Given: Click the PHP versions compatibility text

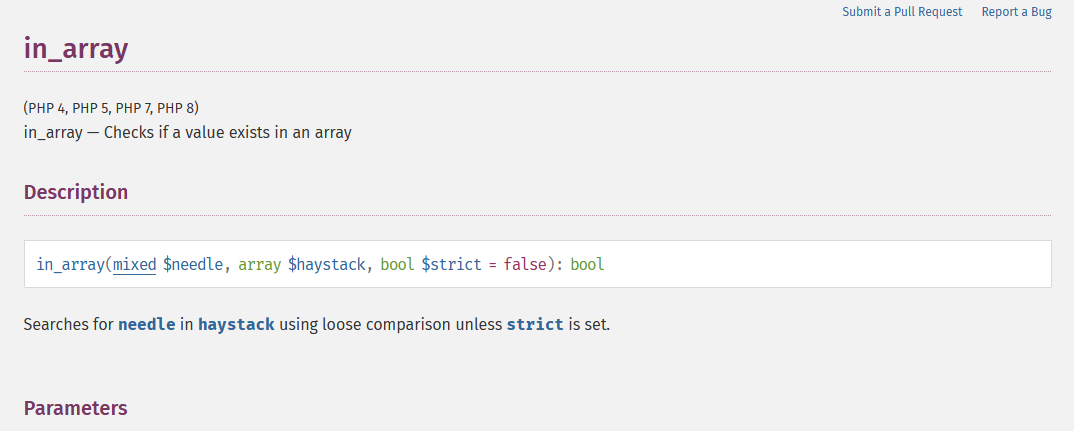Looking at the screenshot, I should click(118, 108).
